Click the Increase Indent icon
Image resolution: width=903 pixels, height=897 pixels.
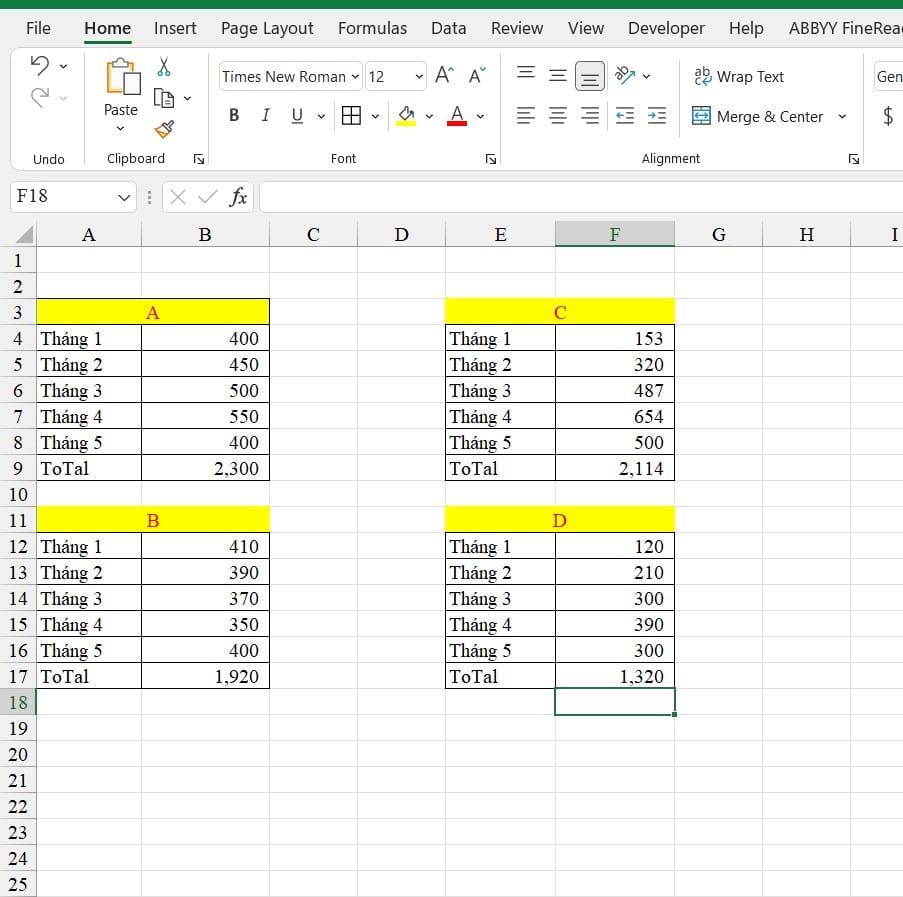point(657,116)
